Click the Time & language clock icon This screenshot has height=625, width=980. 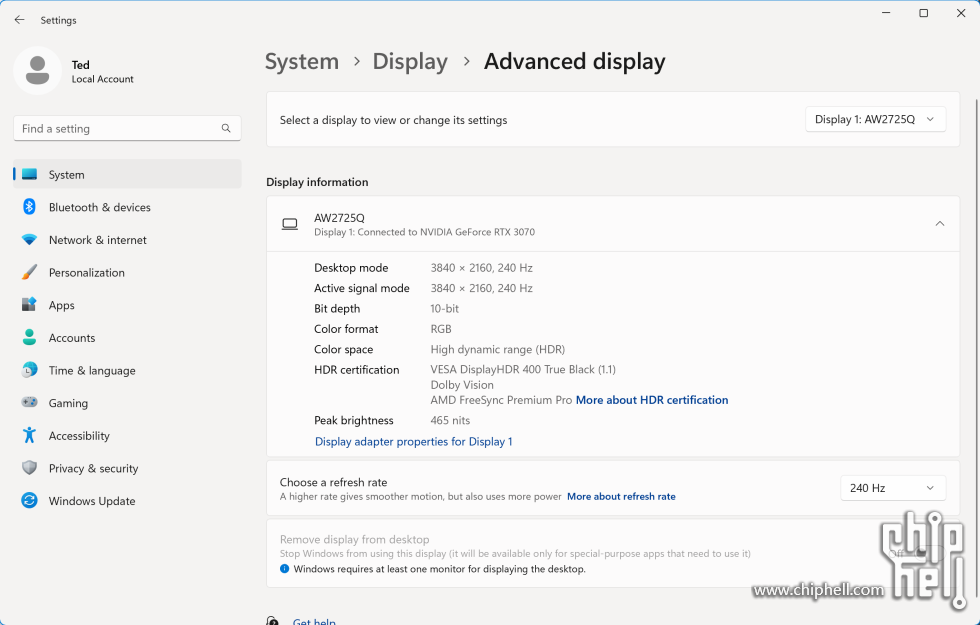[29, 370]
